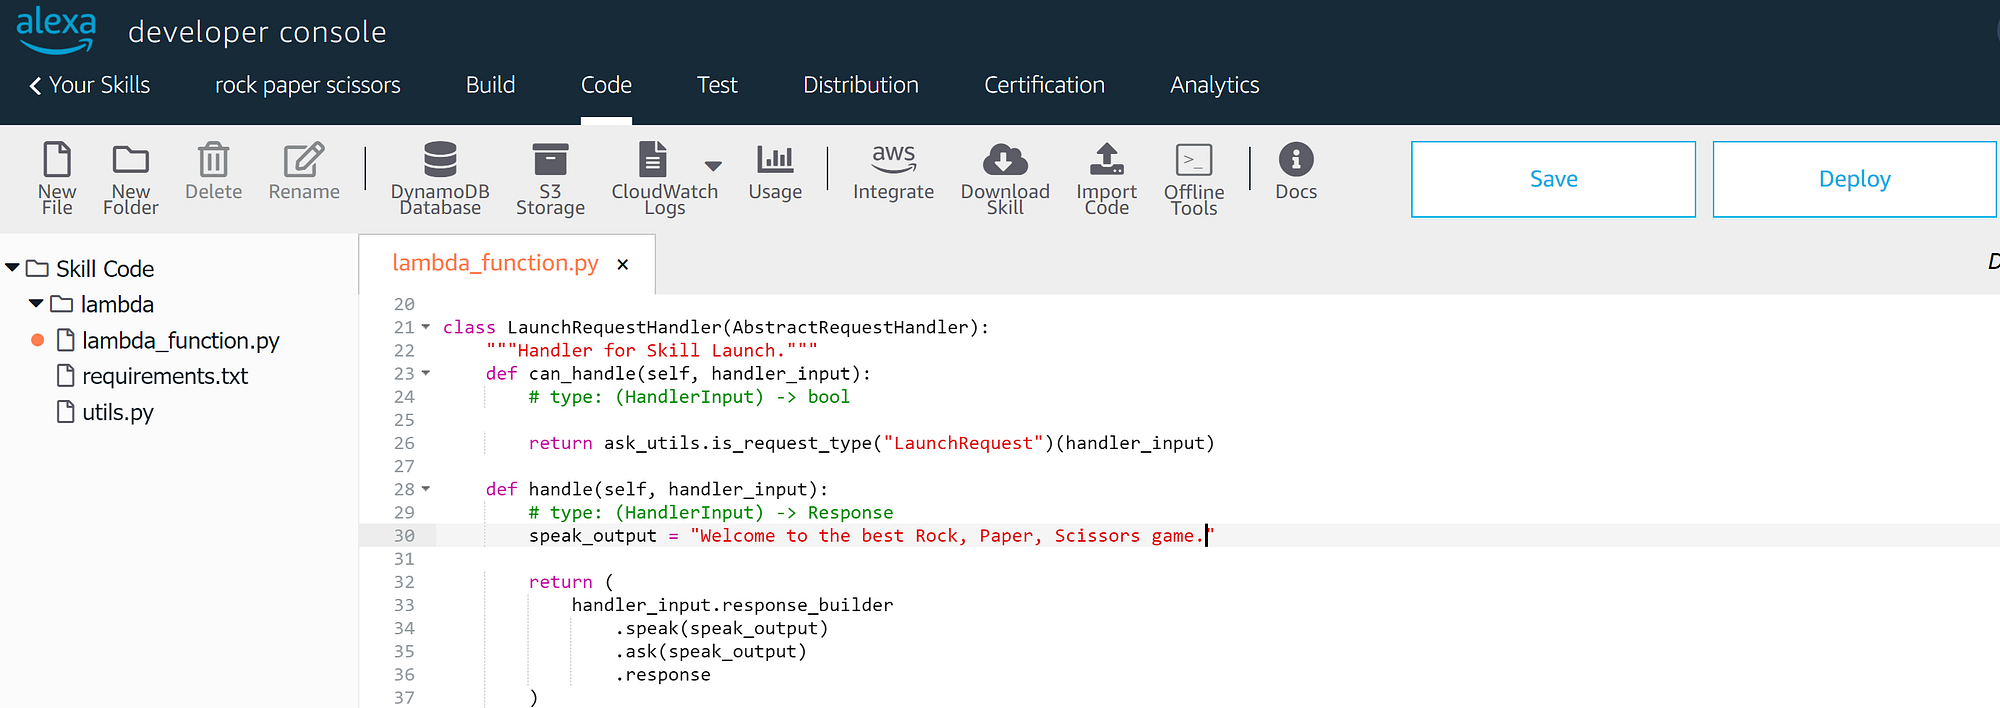Open S3 Storage
The image size is (2000, 708).
[x=550, y=179]
